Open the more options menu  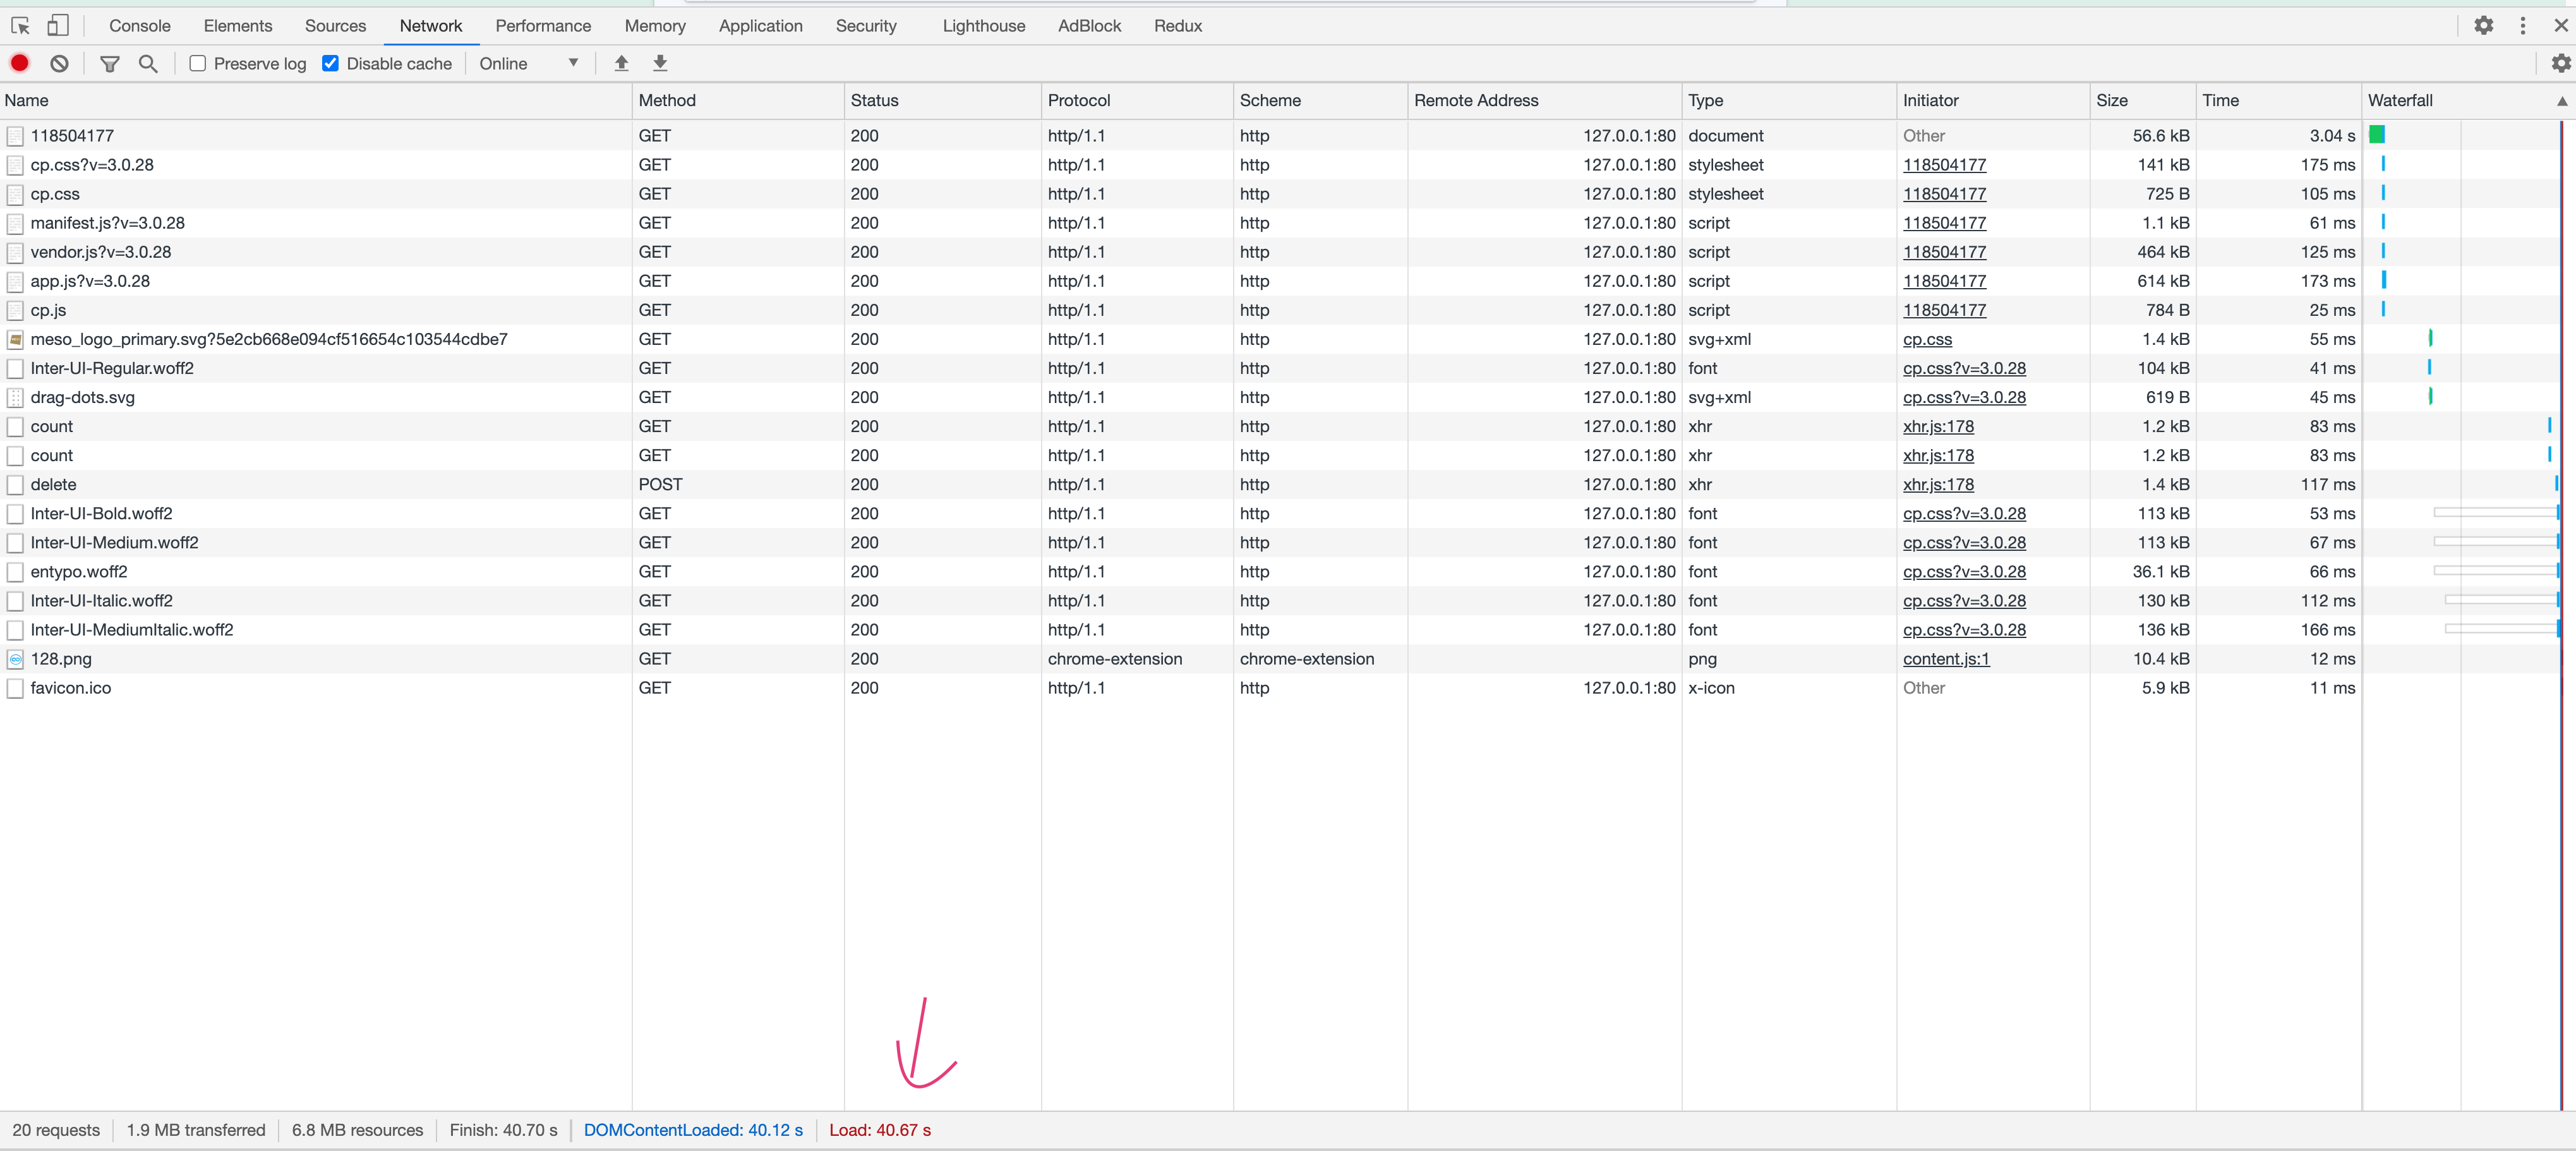pyautogui.click(x=2523, y=25)
